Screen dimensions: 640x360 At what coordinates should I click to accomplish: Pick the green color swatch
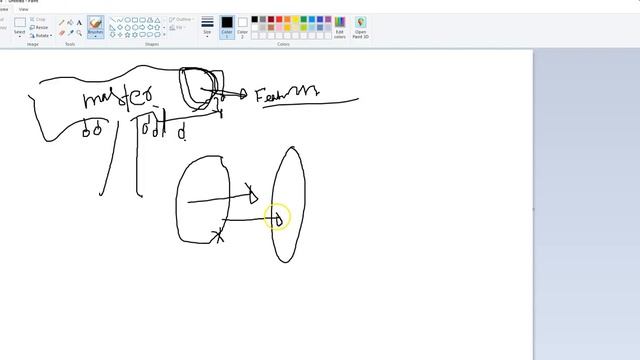(304, 19)
